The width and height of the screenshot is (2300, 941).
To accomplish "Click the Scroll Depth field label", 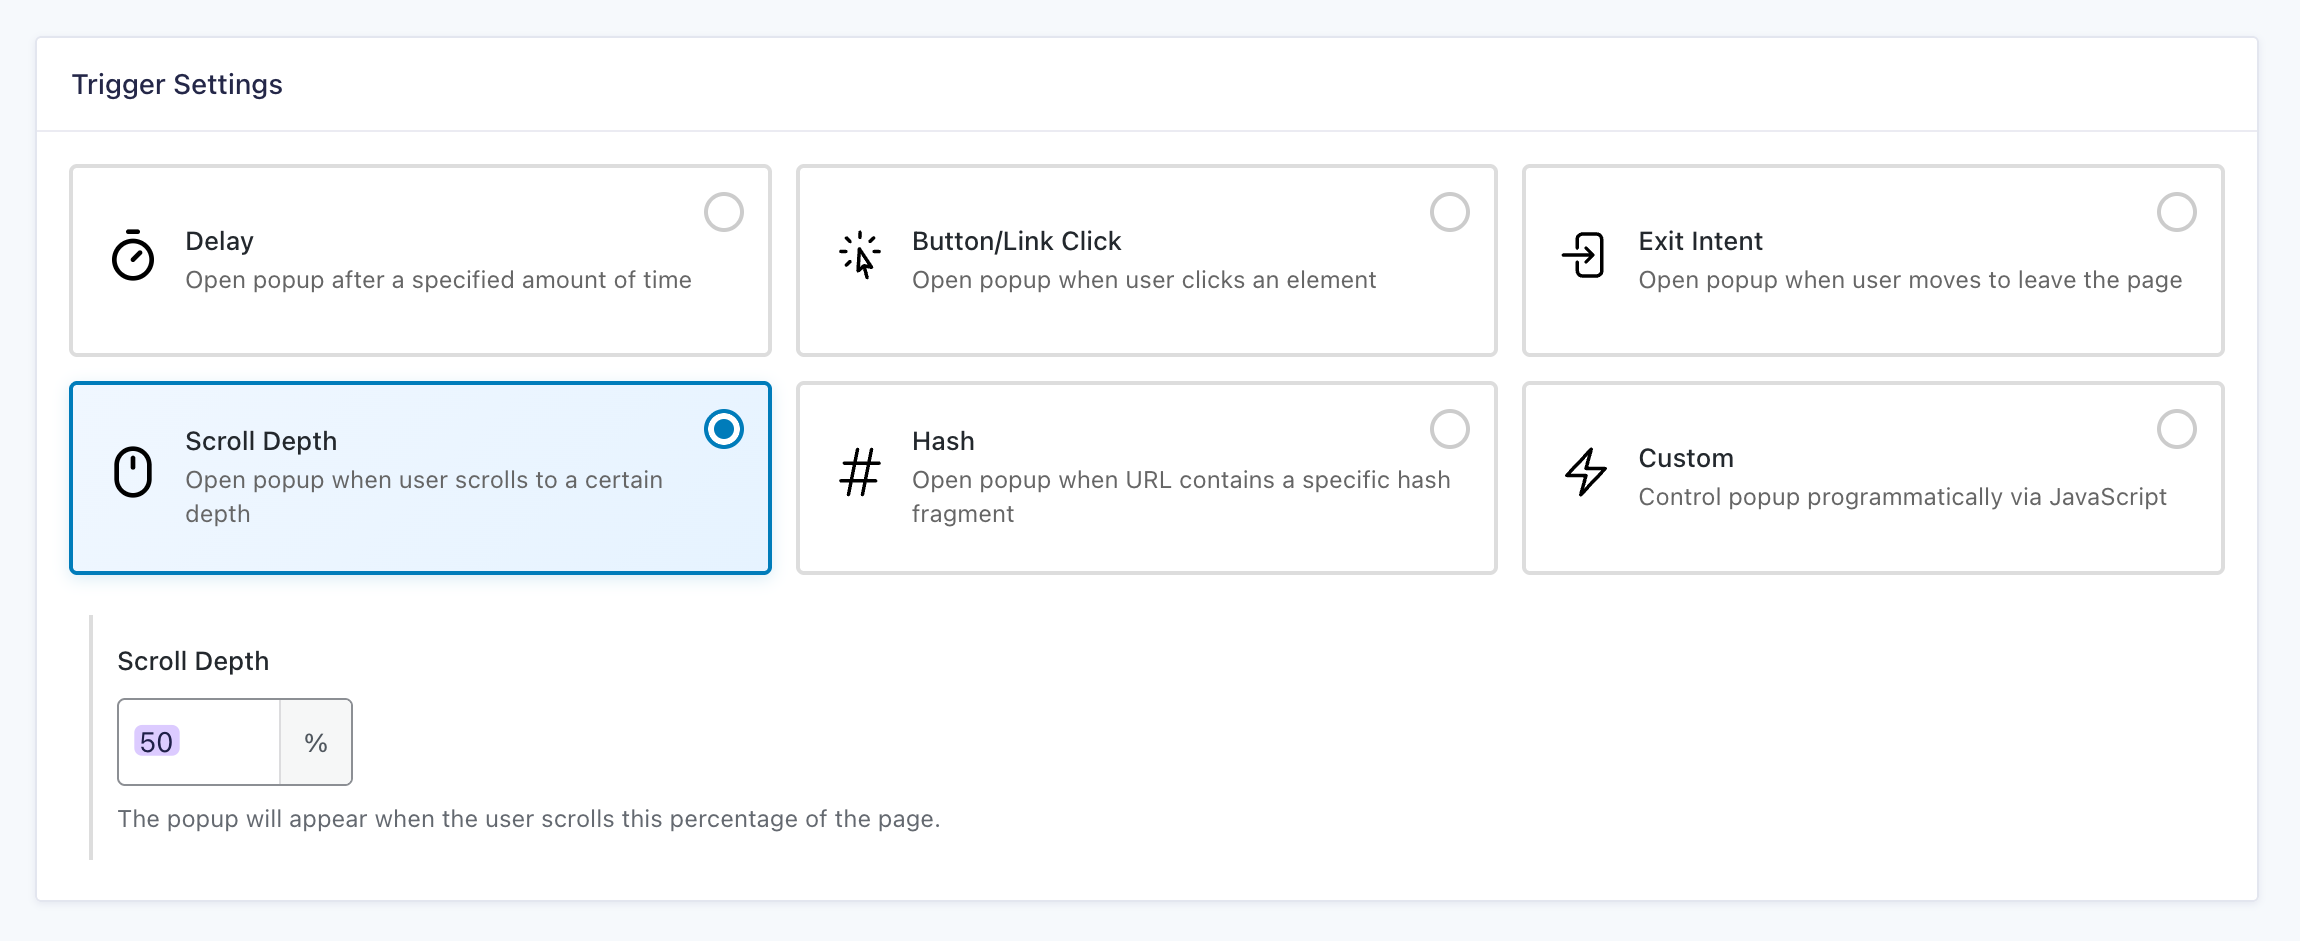I will pyautogui.click(x=193, y=661).
